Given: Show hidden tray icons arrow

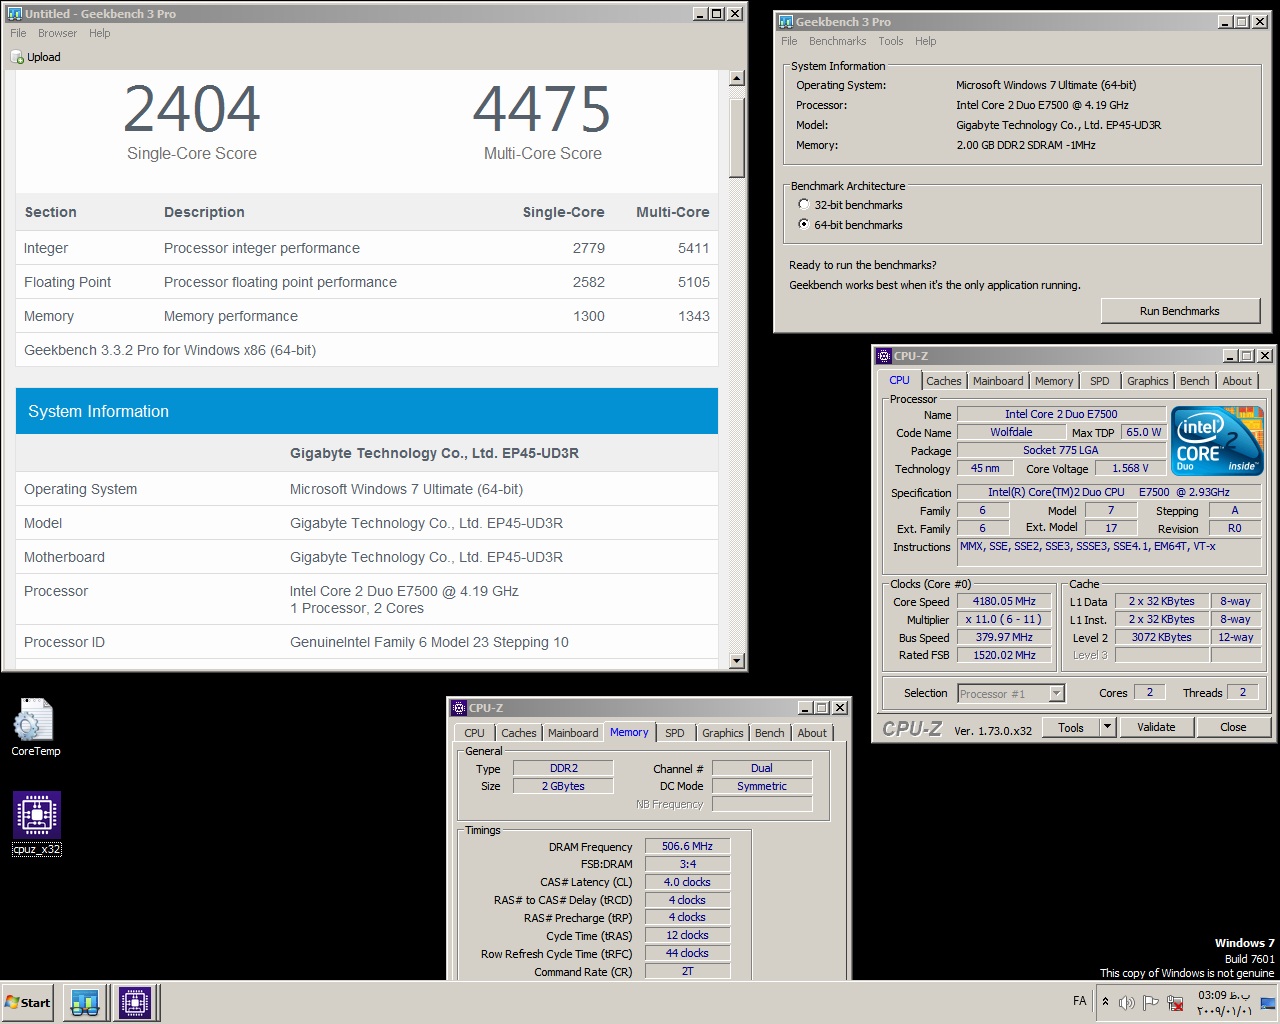Looking at the screenshot, I should 1105,1001.
